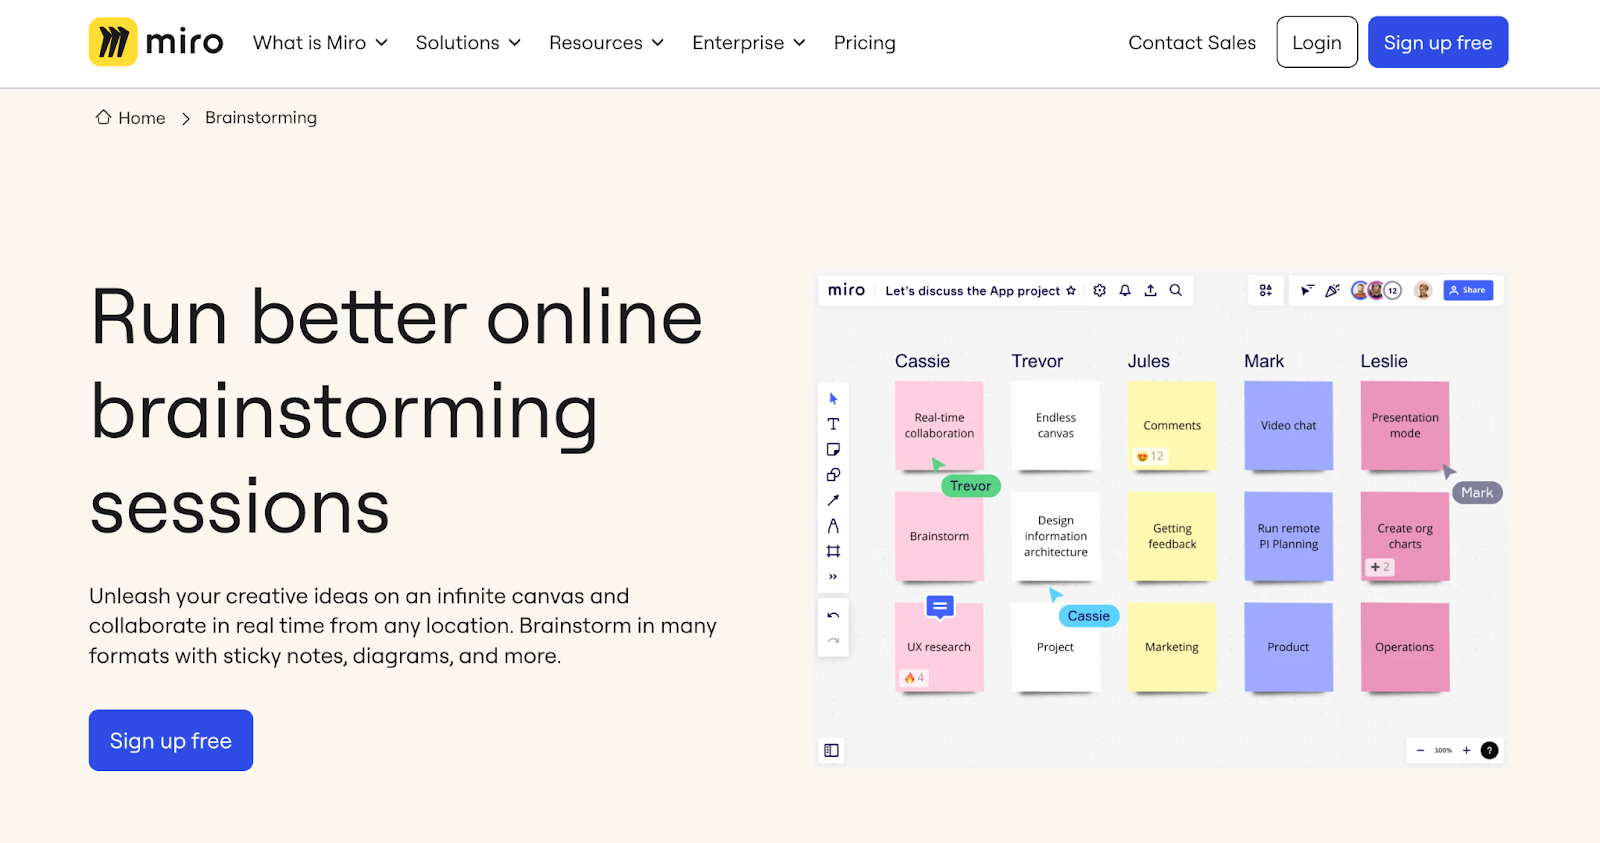The height and width of the screenshot is (843, 1600).
Task: Select the Frame tool in board toolbar
Action: pyautogui.click(x=833, y=551)
